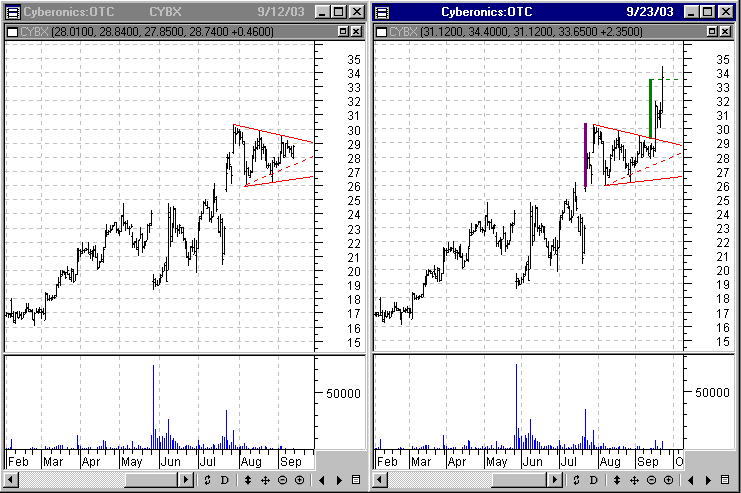
Task: Maximize the 9/12/03 Cyberonics window
Action: [339, 12]
